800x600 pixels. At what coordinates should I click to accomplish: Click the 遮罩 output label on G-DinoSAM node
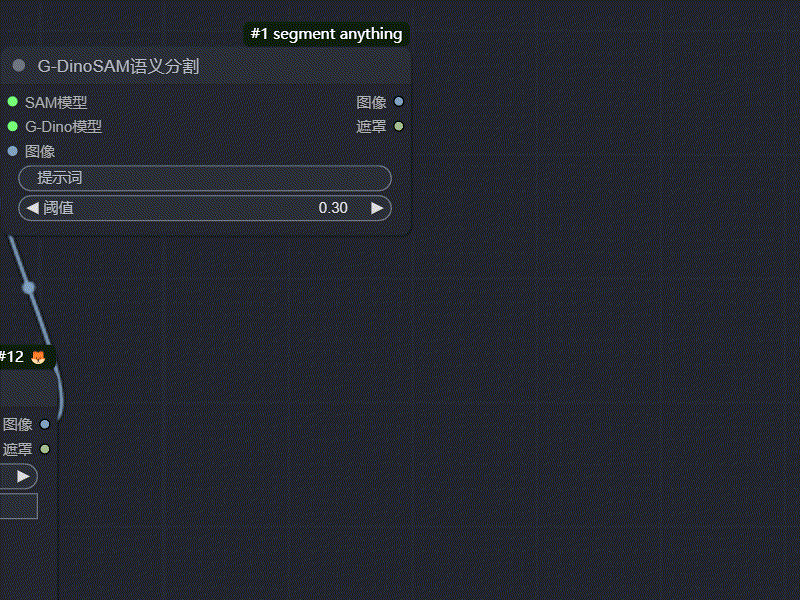tap(371, 127)
